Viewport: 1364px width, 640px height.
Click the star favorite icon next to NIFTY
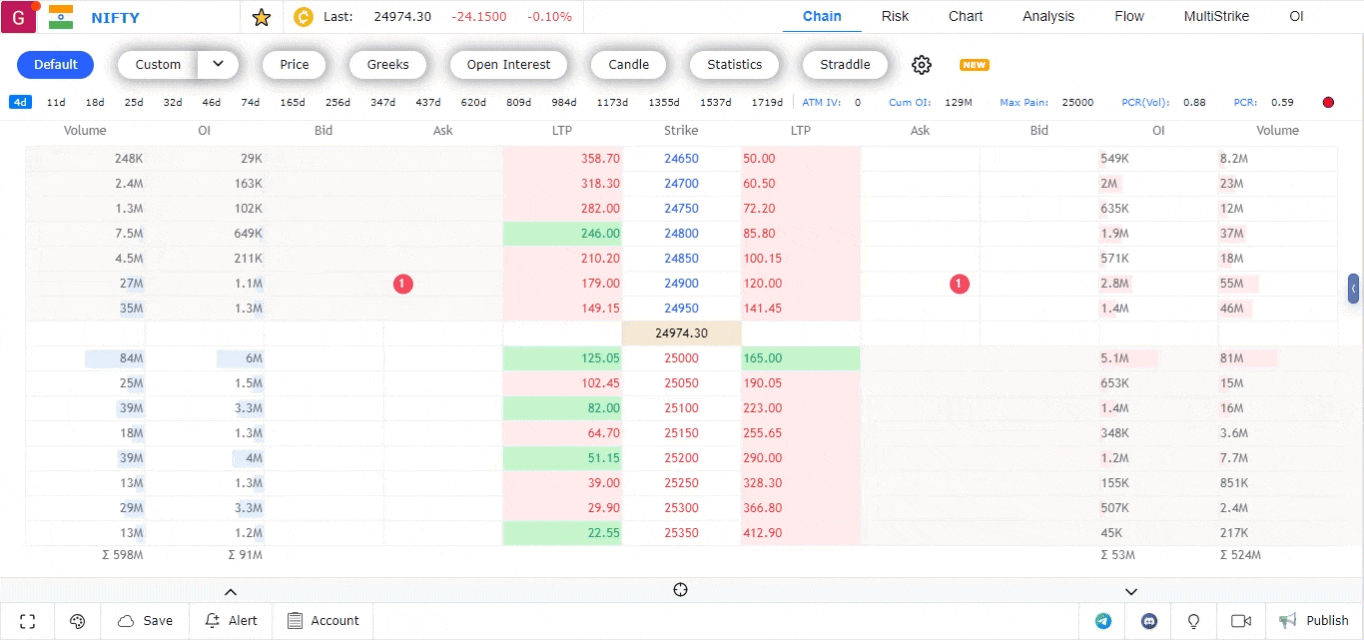(x=261, y=17)
